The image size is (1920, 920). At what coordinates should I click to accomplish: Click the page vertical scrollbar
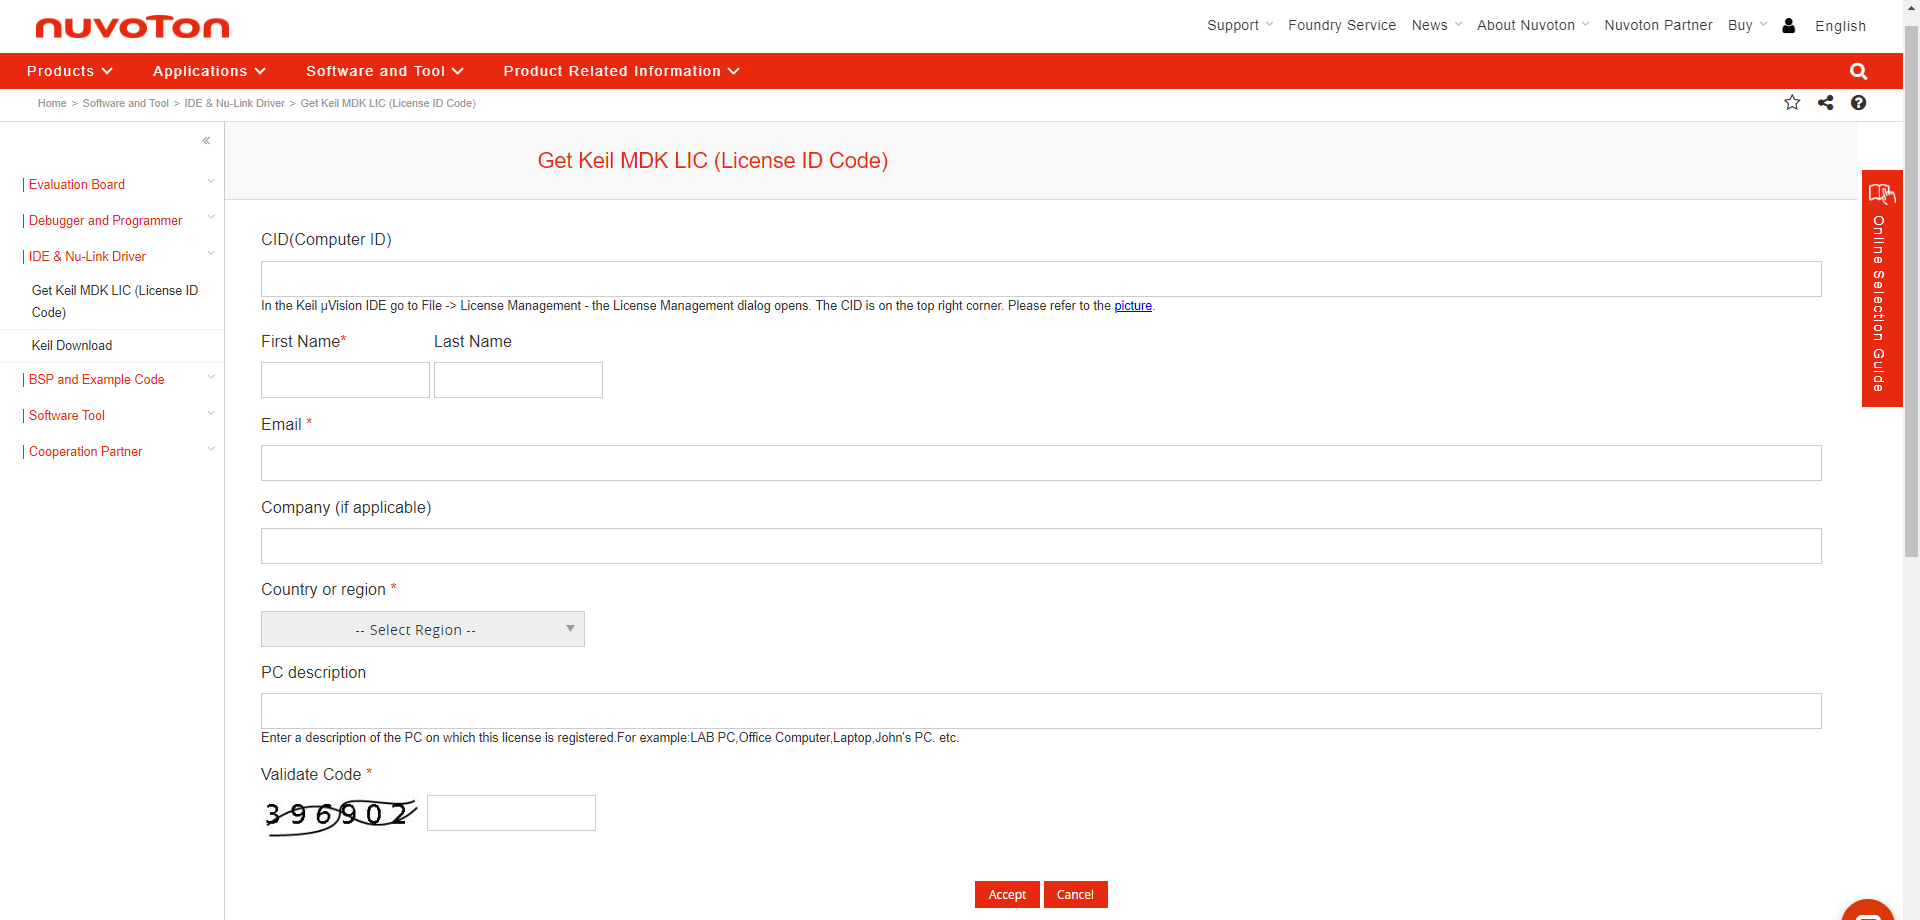click(1911, 290)
